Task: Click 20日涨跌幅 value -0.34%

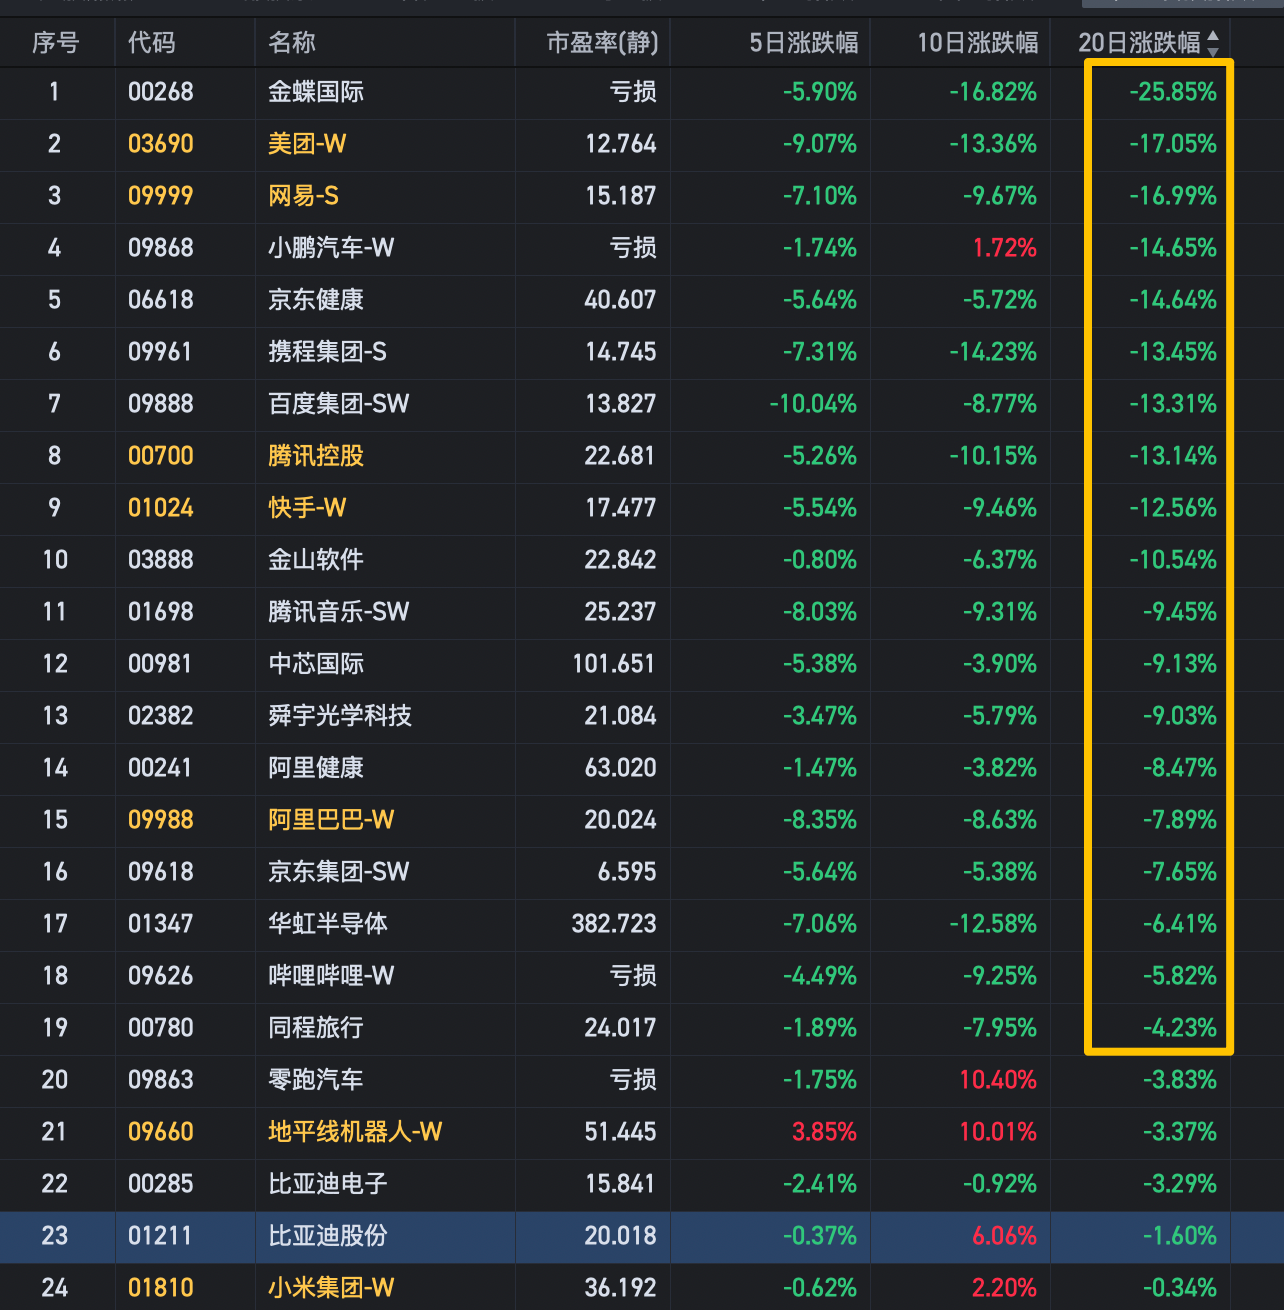Action: 1180,1288
